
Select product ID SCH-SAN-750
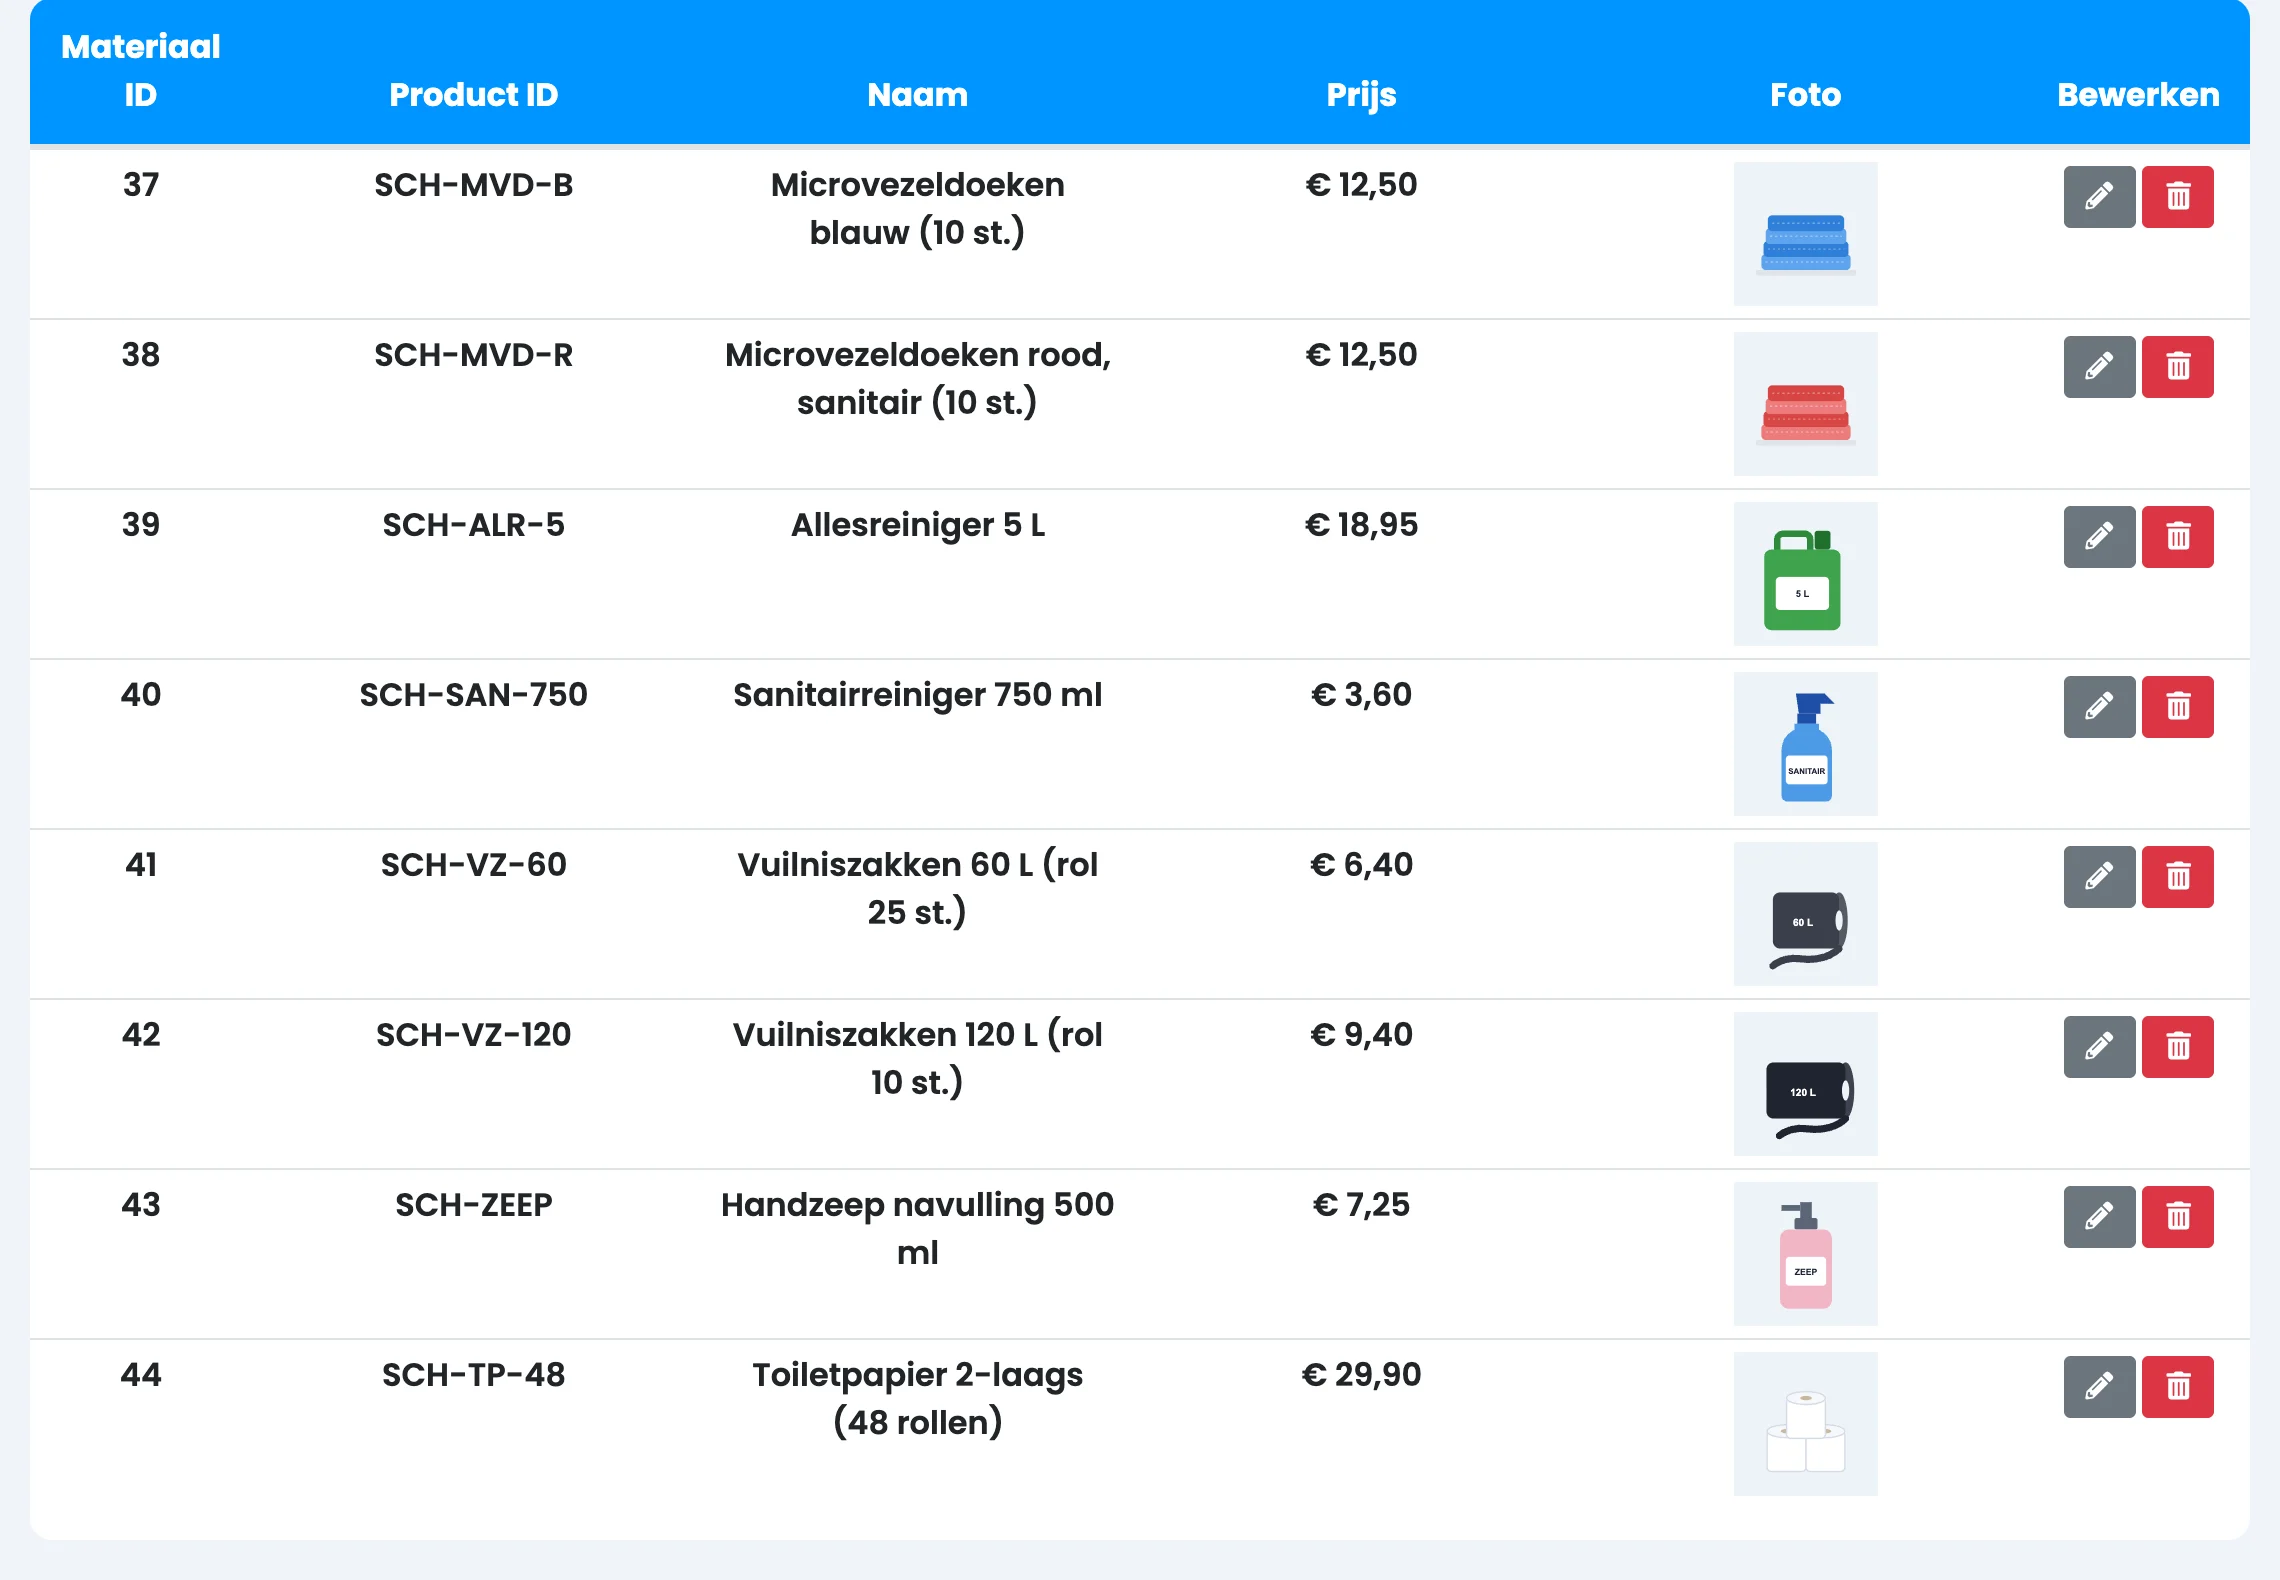[x=474, y=695]
